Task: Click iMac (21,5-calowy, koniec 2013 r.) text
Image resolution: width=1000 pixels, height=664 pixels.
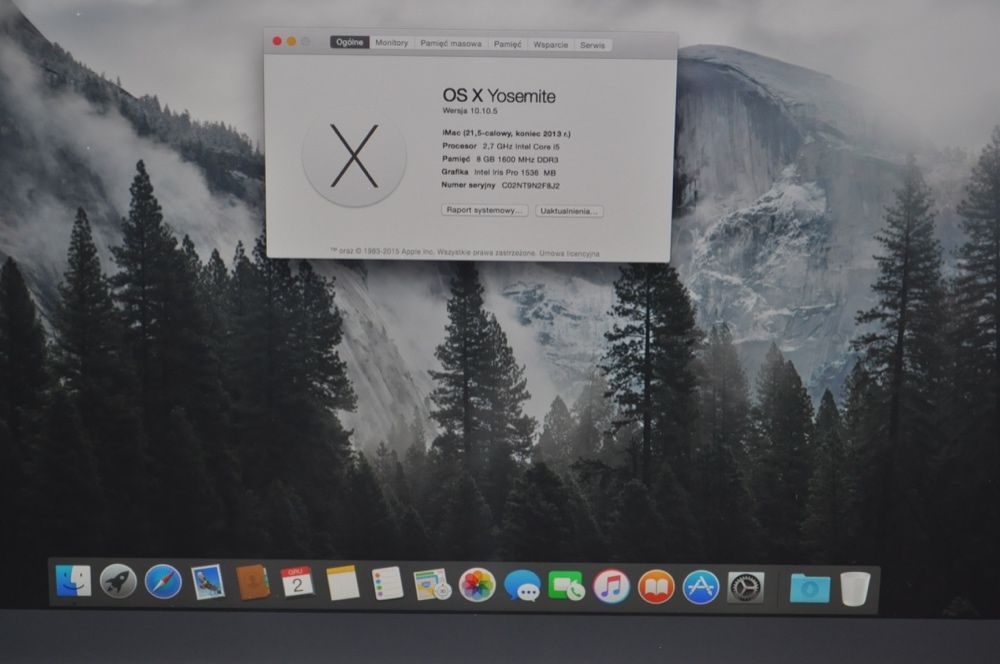Action: (x=506, y=133)
